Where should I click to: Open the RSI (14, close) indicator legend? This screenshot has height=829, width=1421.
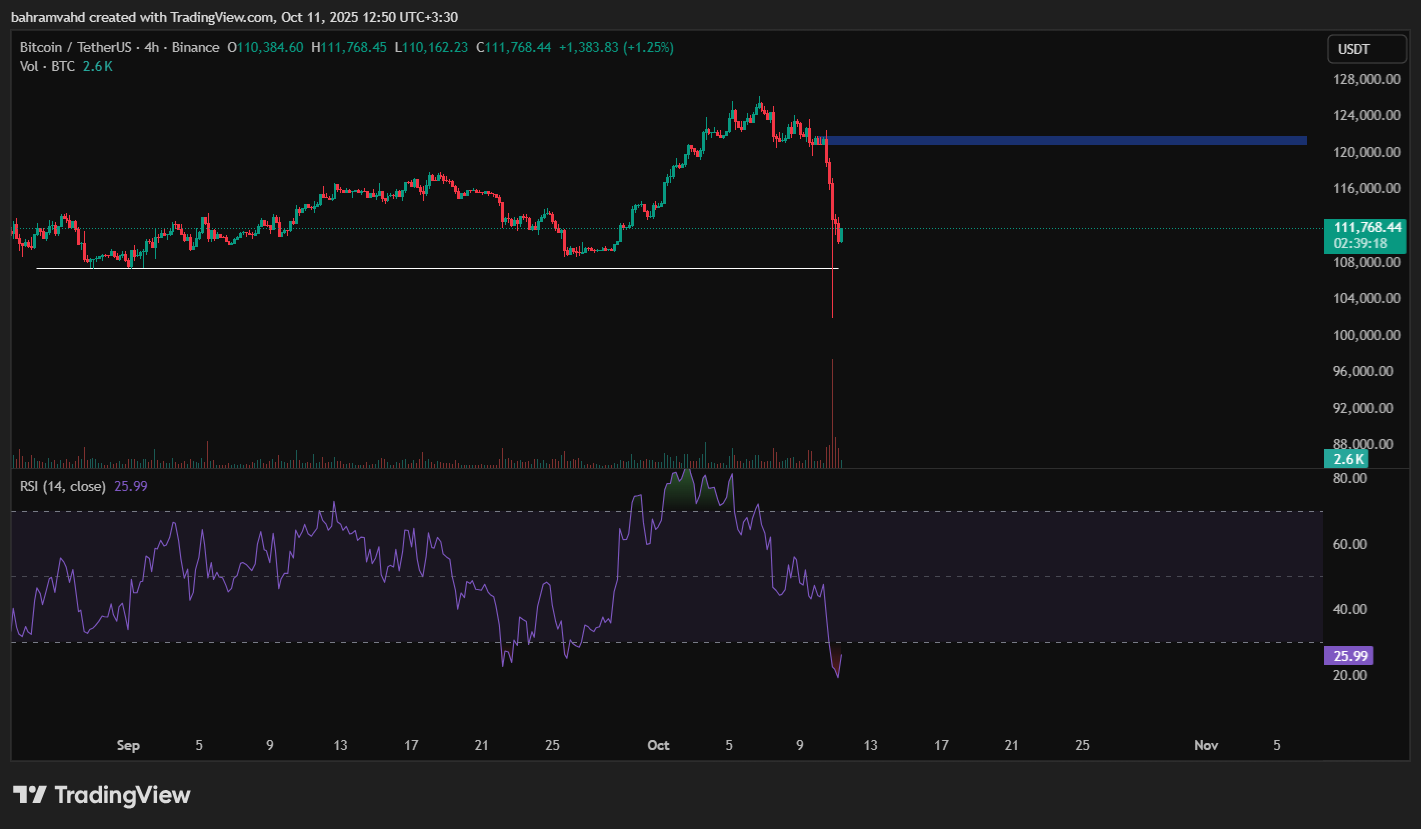[x=62, y=486]
